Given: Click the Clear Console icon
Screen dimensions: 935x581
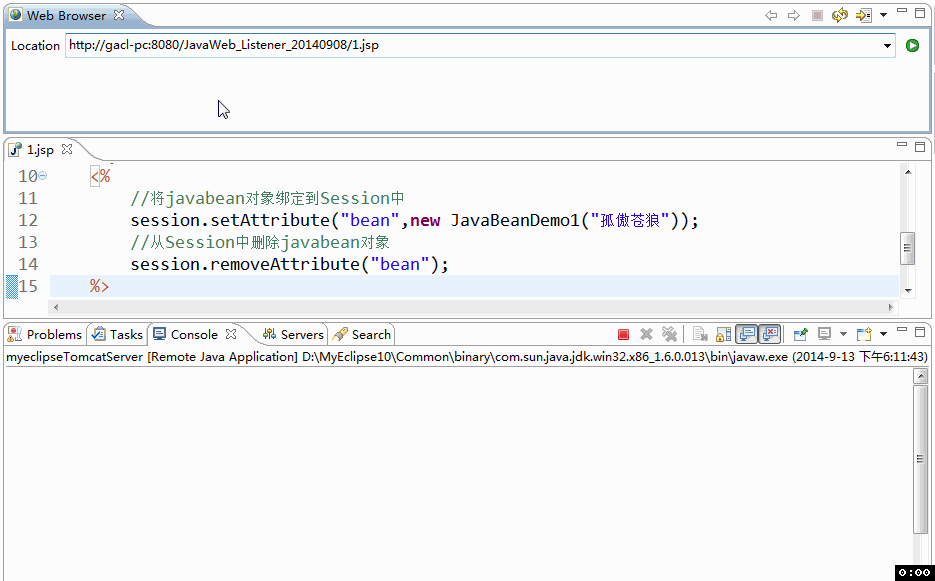Looking at the screenshot, I should pyautogui.click(x=697, y=335).
